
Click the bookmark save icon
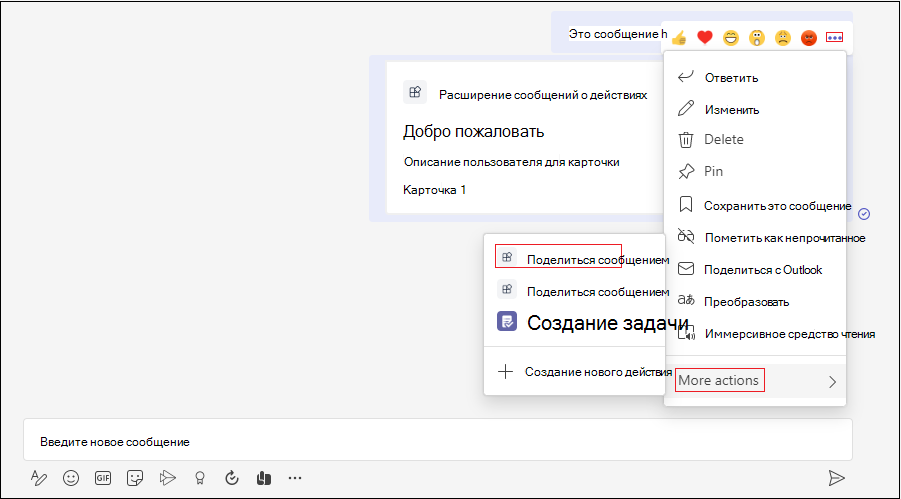(x=686, y=205)
